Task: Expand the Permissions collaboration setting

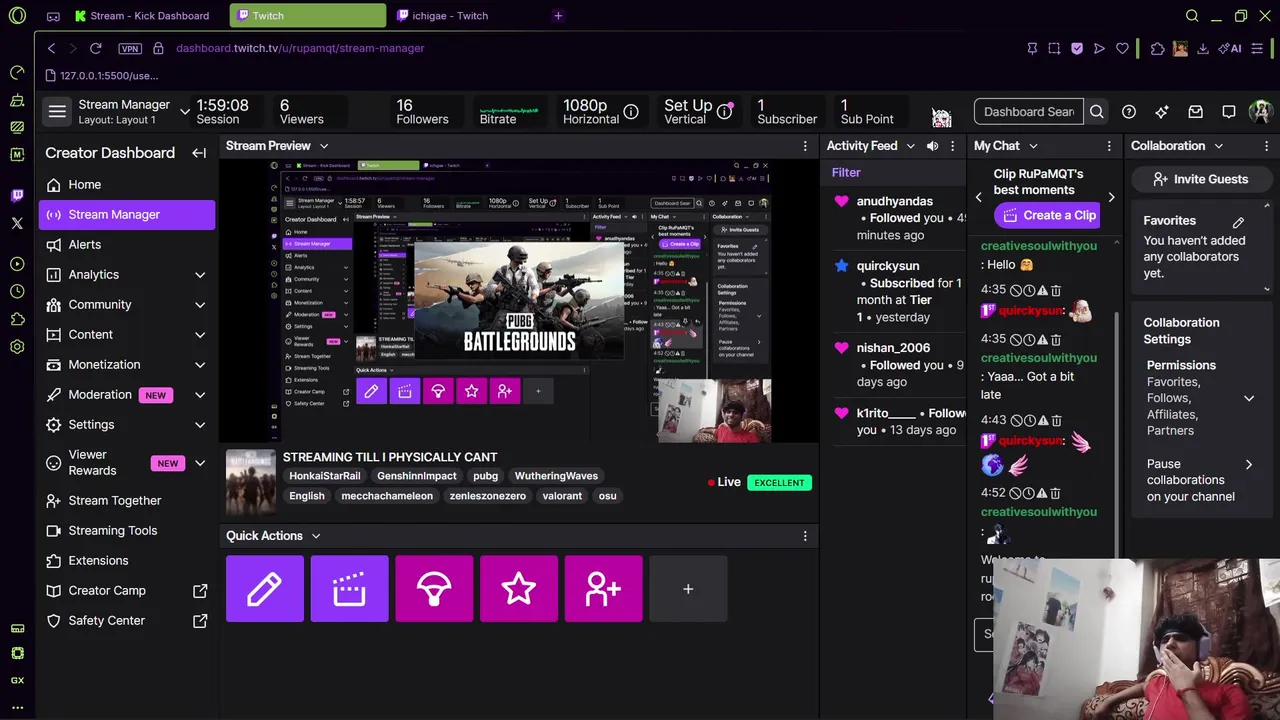Action: [x=1249, y=398]
